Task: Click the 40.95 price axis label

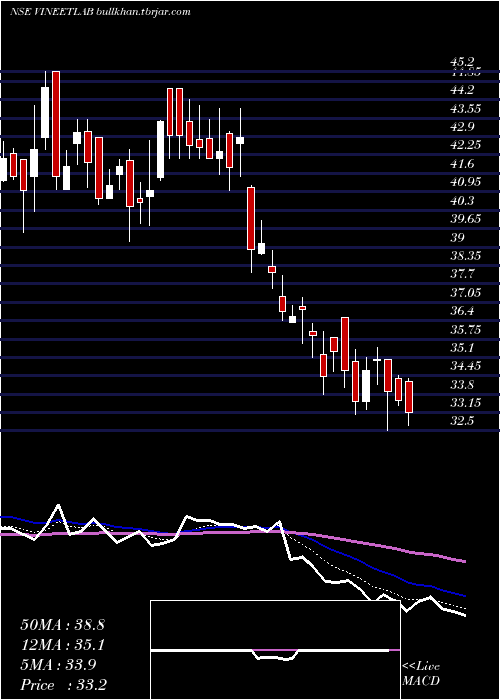Action: 465,182
